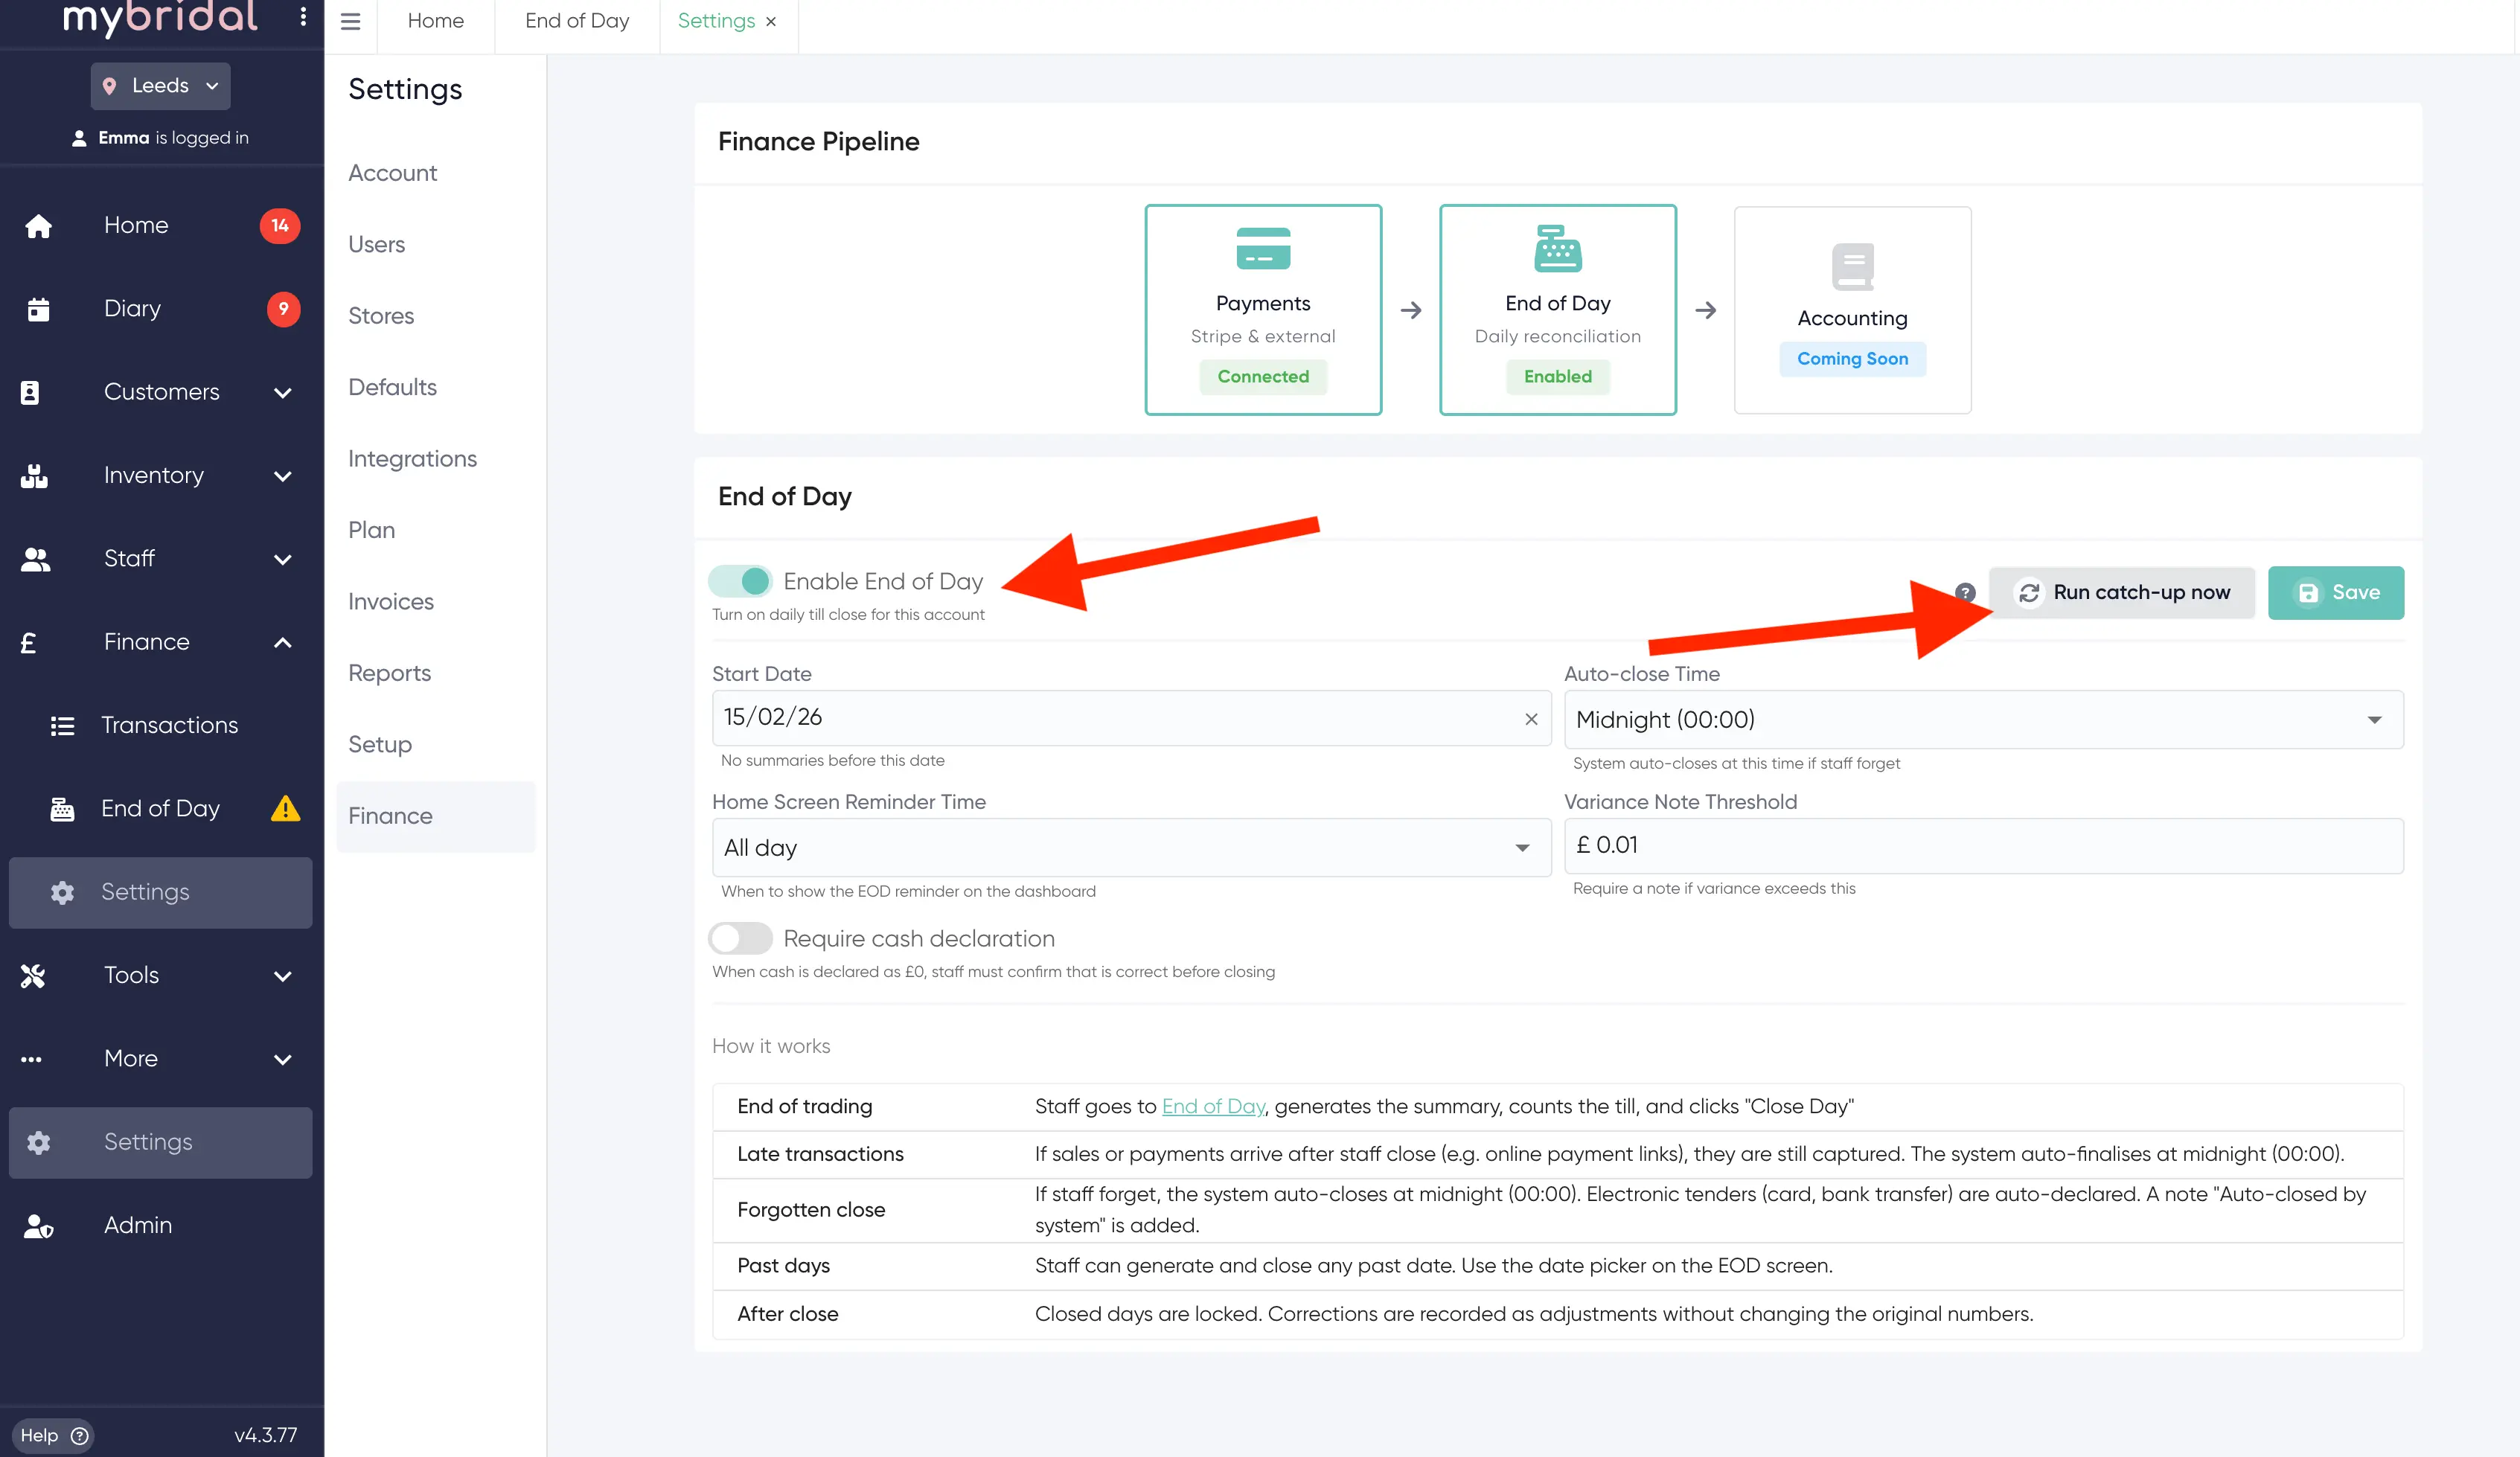Switch to the End of Day tab
2520x1457 pixels.
click(577, 21)
